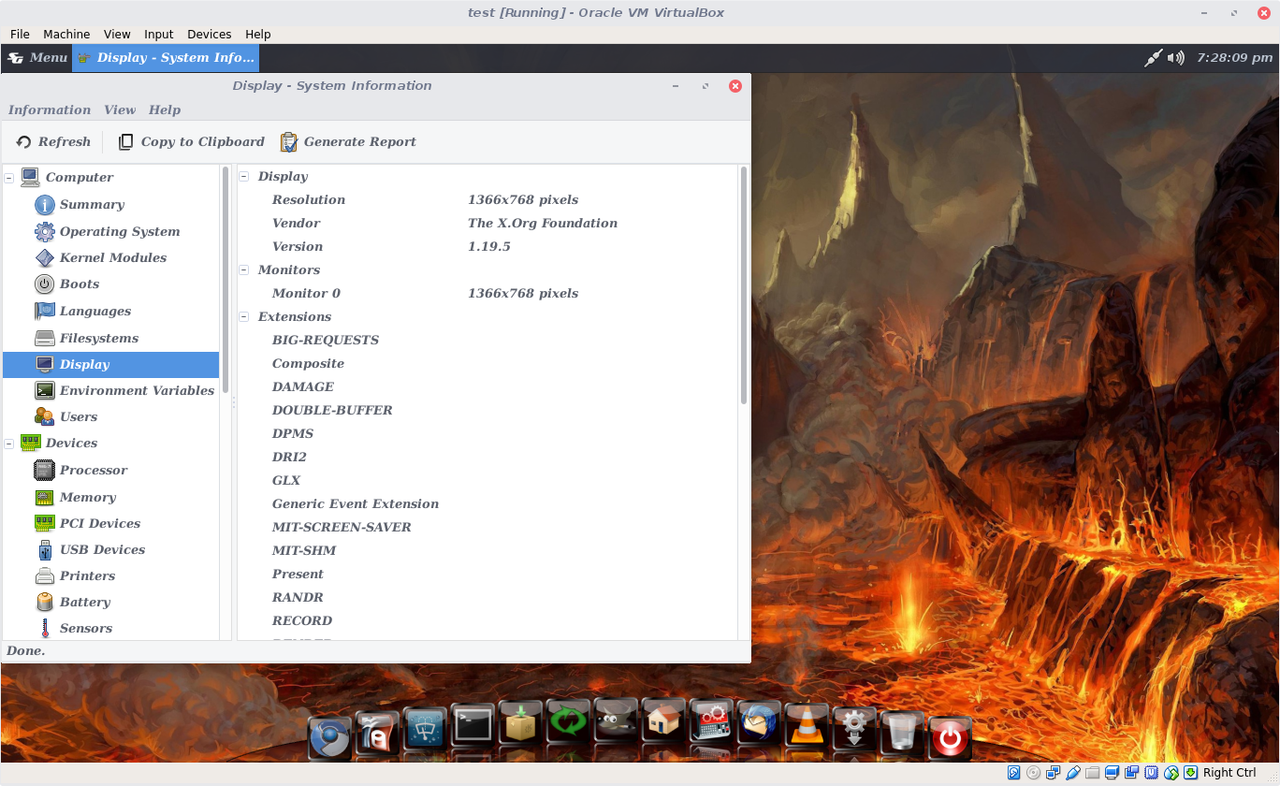Click the network connection tray icon
The image size is (1280, 786).
pyautogui.click(x=1153, y=58)
